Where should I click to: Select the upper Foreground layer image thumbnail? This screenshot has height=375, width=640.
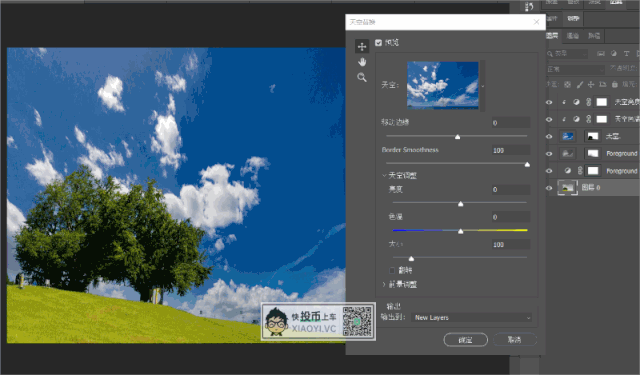point(568,153)
